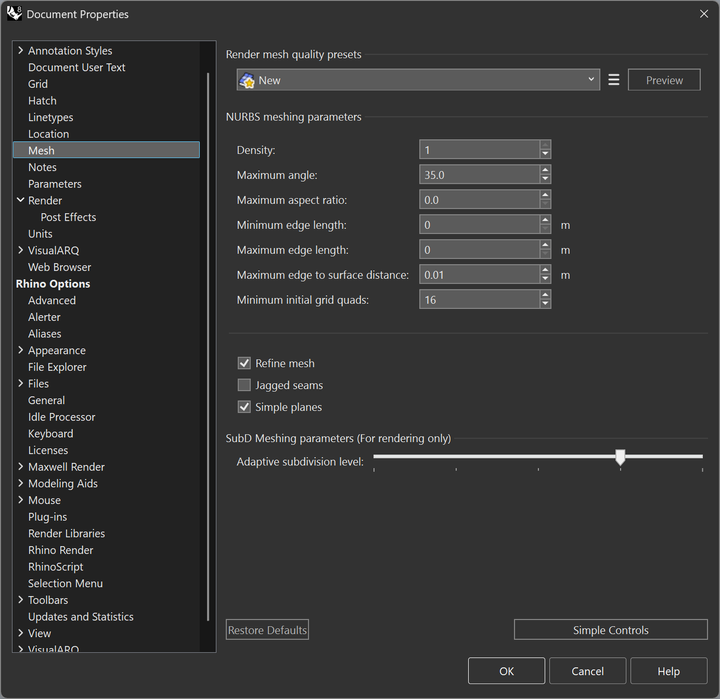Open the Aliases page
Image resolution: width=720 pixels, height=699 pixels.
pyautogui.click(x=45, y=333)
